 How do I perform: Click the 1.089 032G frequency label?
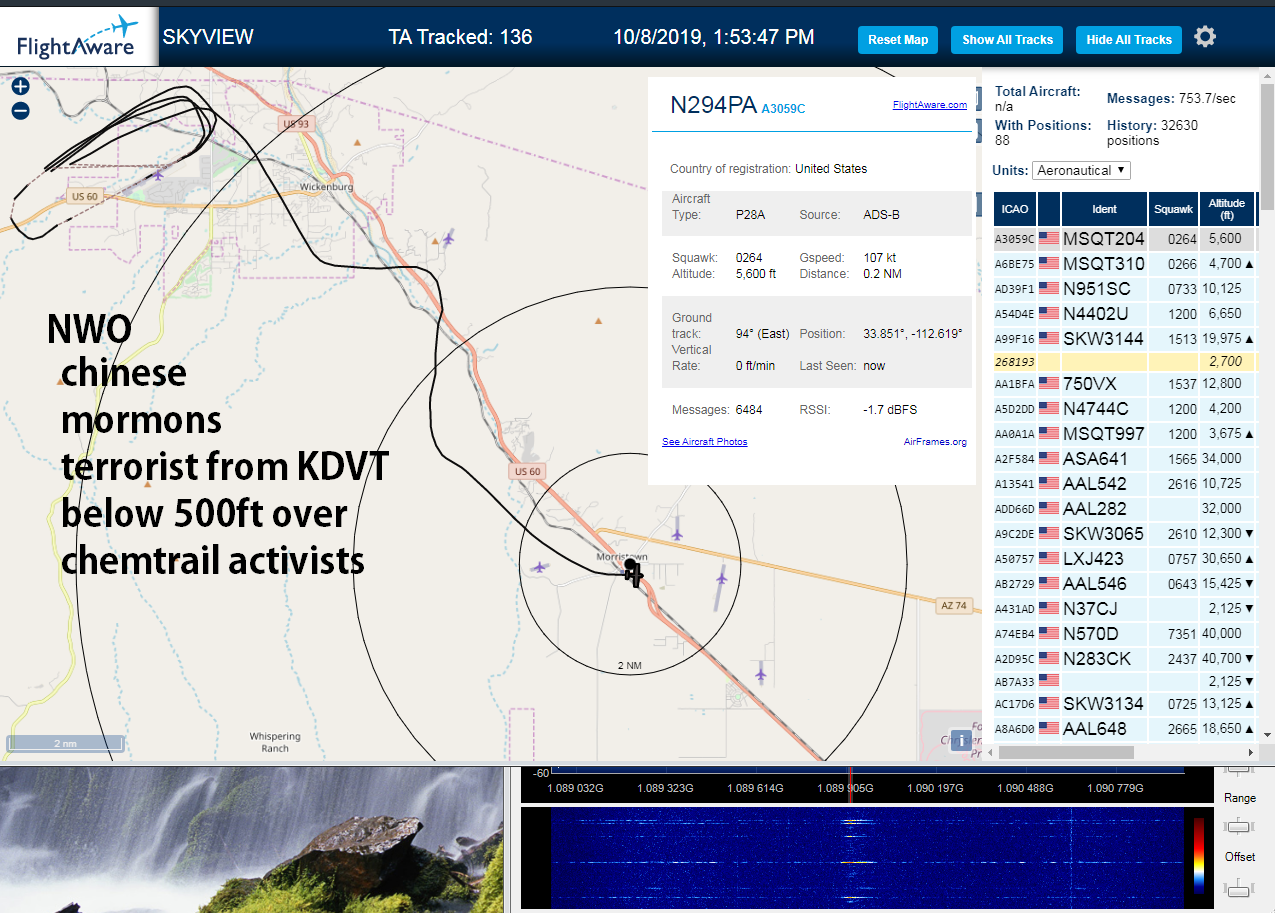[575, 789]
